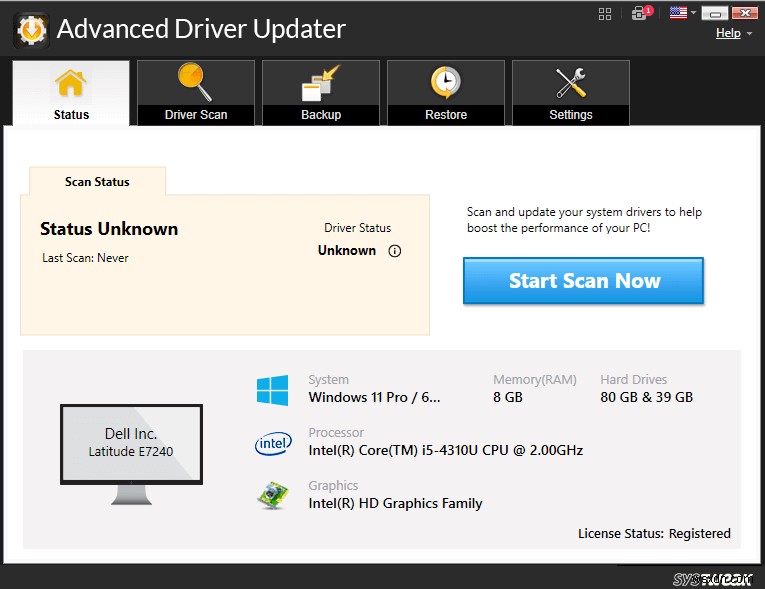This screenshot has width=765, height=589.
Task: Open the Backup tab
Action: pos(321,93)
